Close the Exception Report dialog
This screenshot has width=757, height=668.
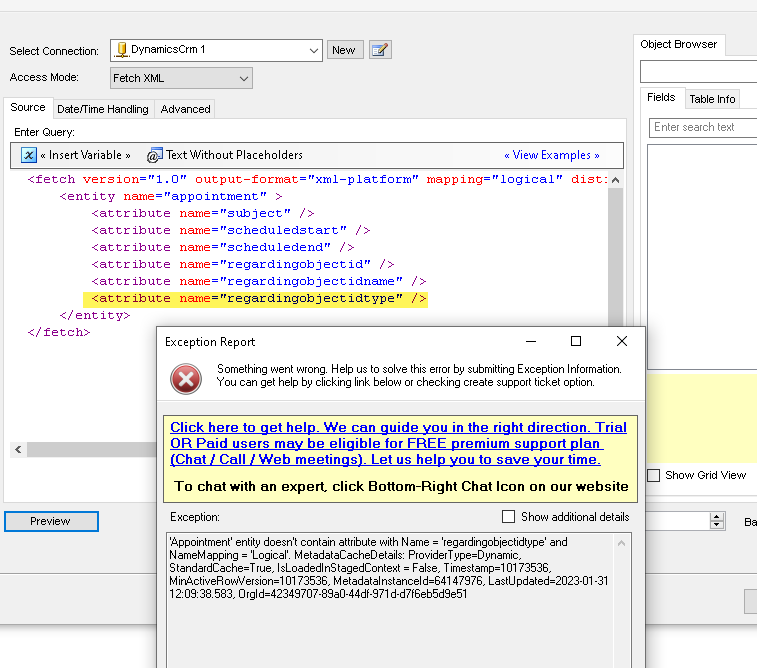coord(622,342)
